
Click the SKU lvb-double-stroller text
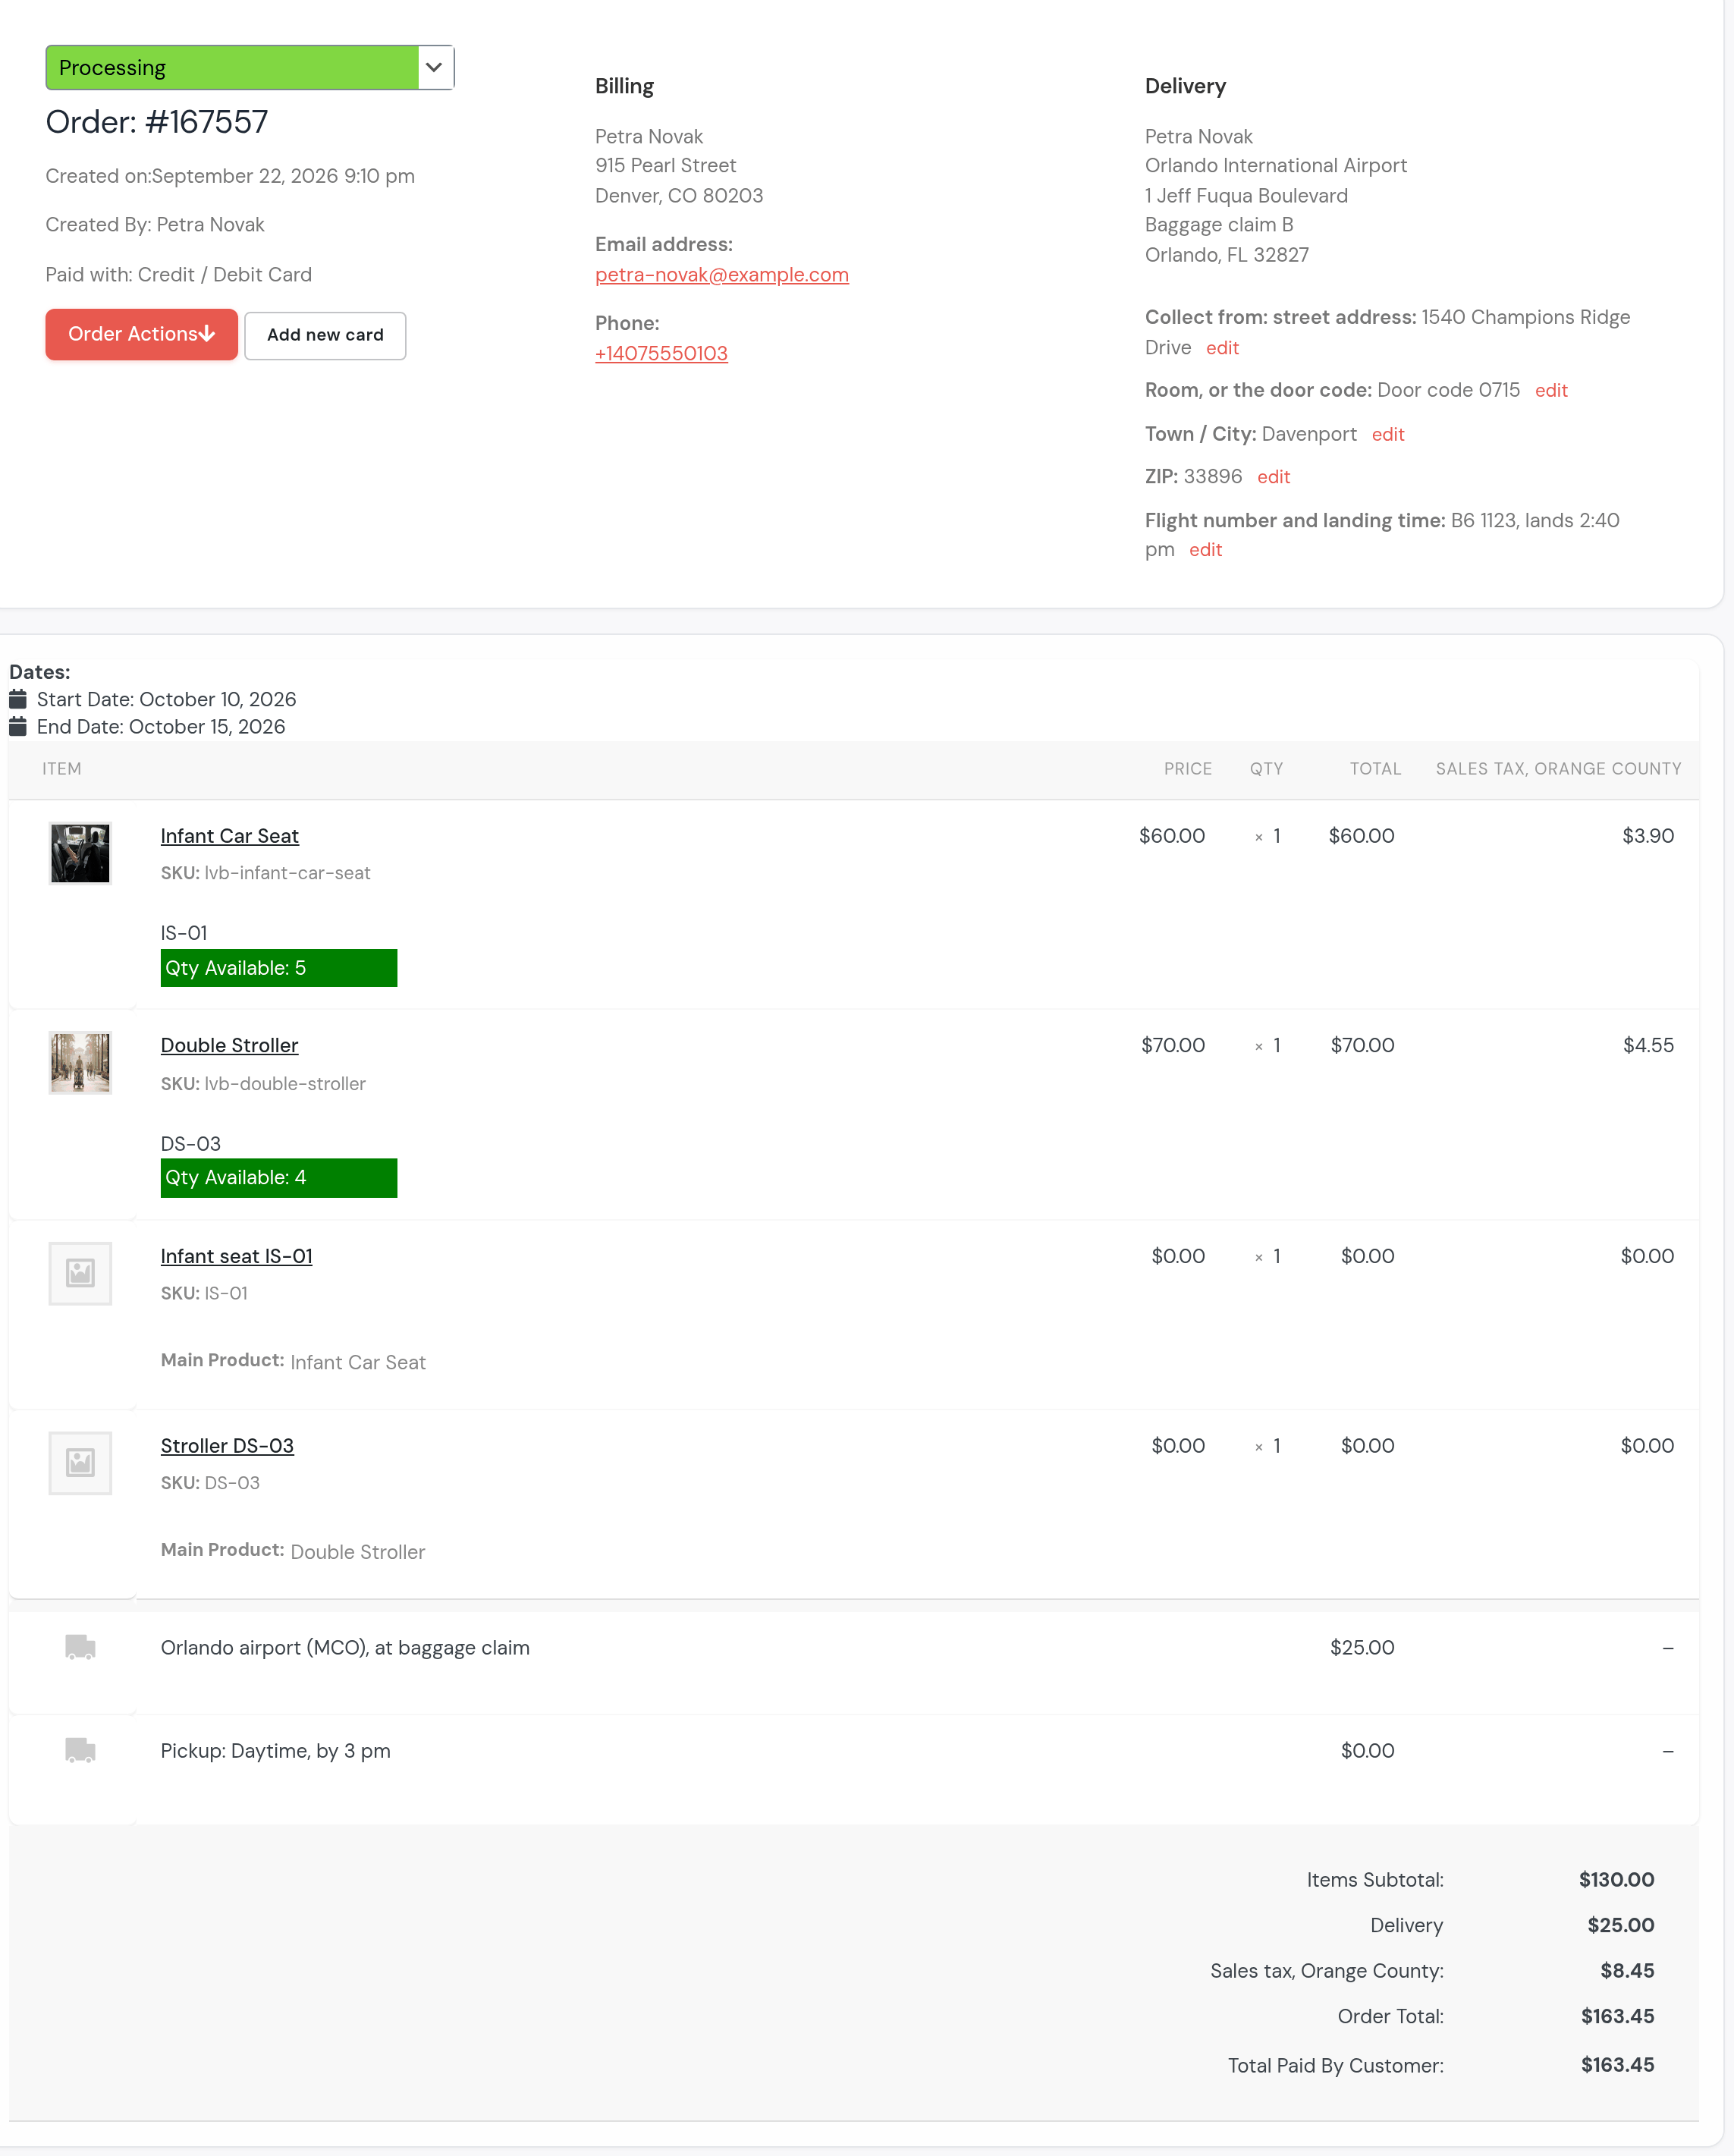pyautogui.click(x=263, y=1084)
